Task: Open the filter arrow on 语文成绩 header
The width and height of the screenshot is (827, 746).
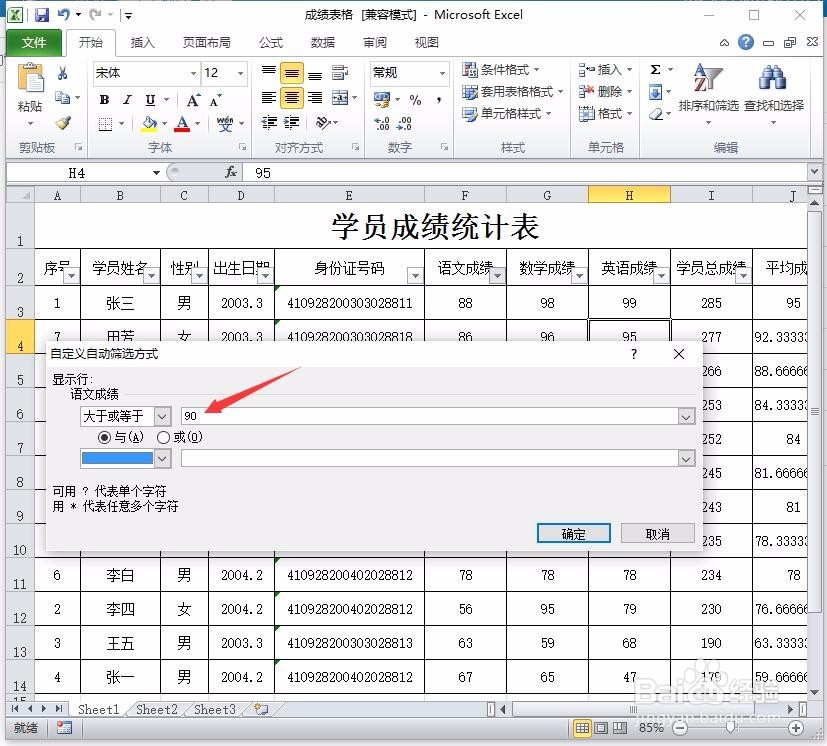Action: coord(497,275)
